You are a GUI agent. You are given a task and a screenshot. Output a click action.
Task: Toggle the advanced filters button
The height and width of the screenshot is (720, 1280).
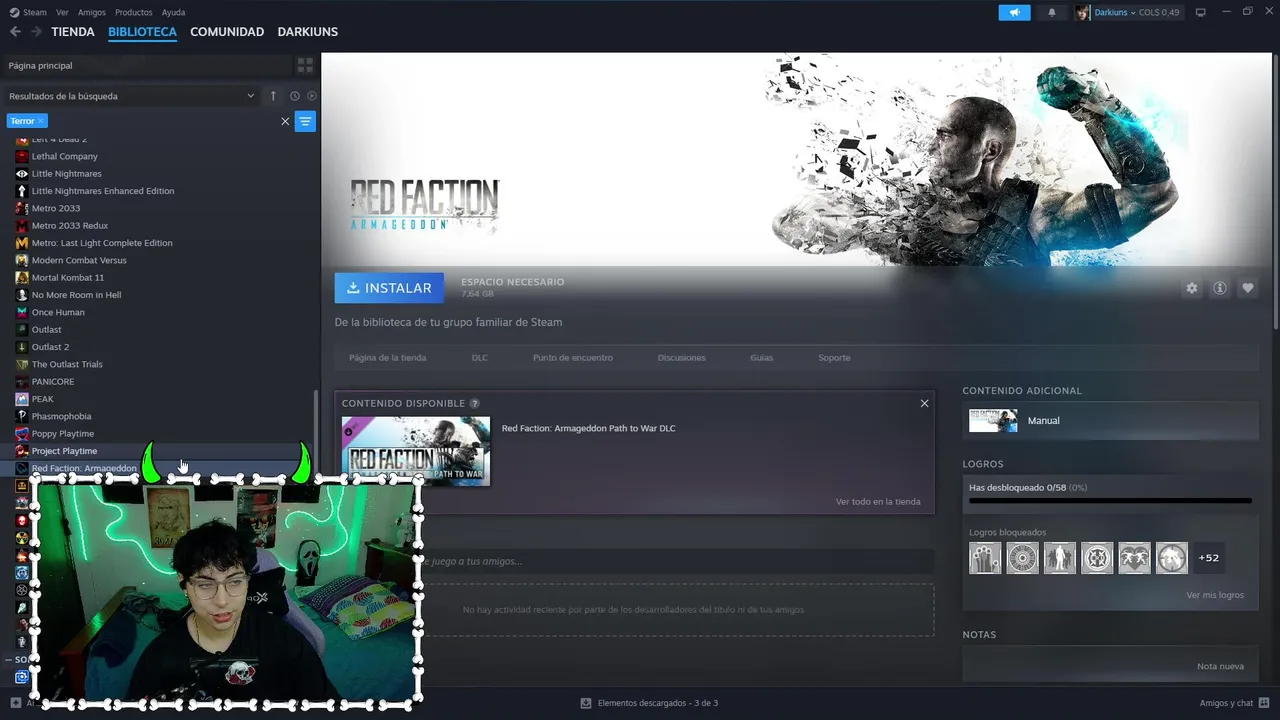coord(305,121)
